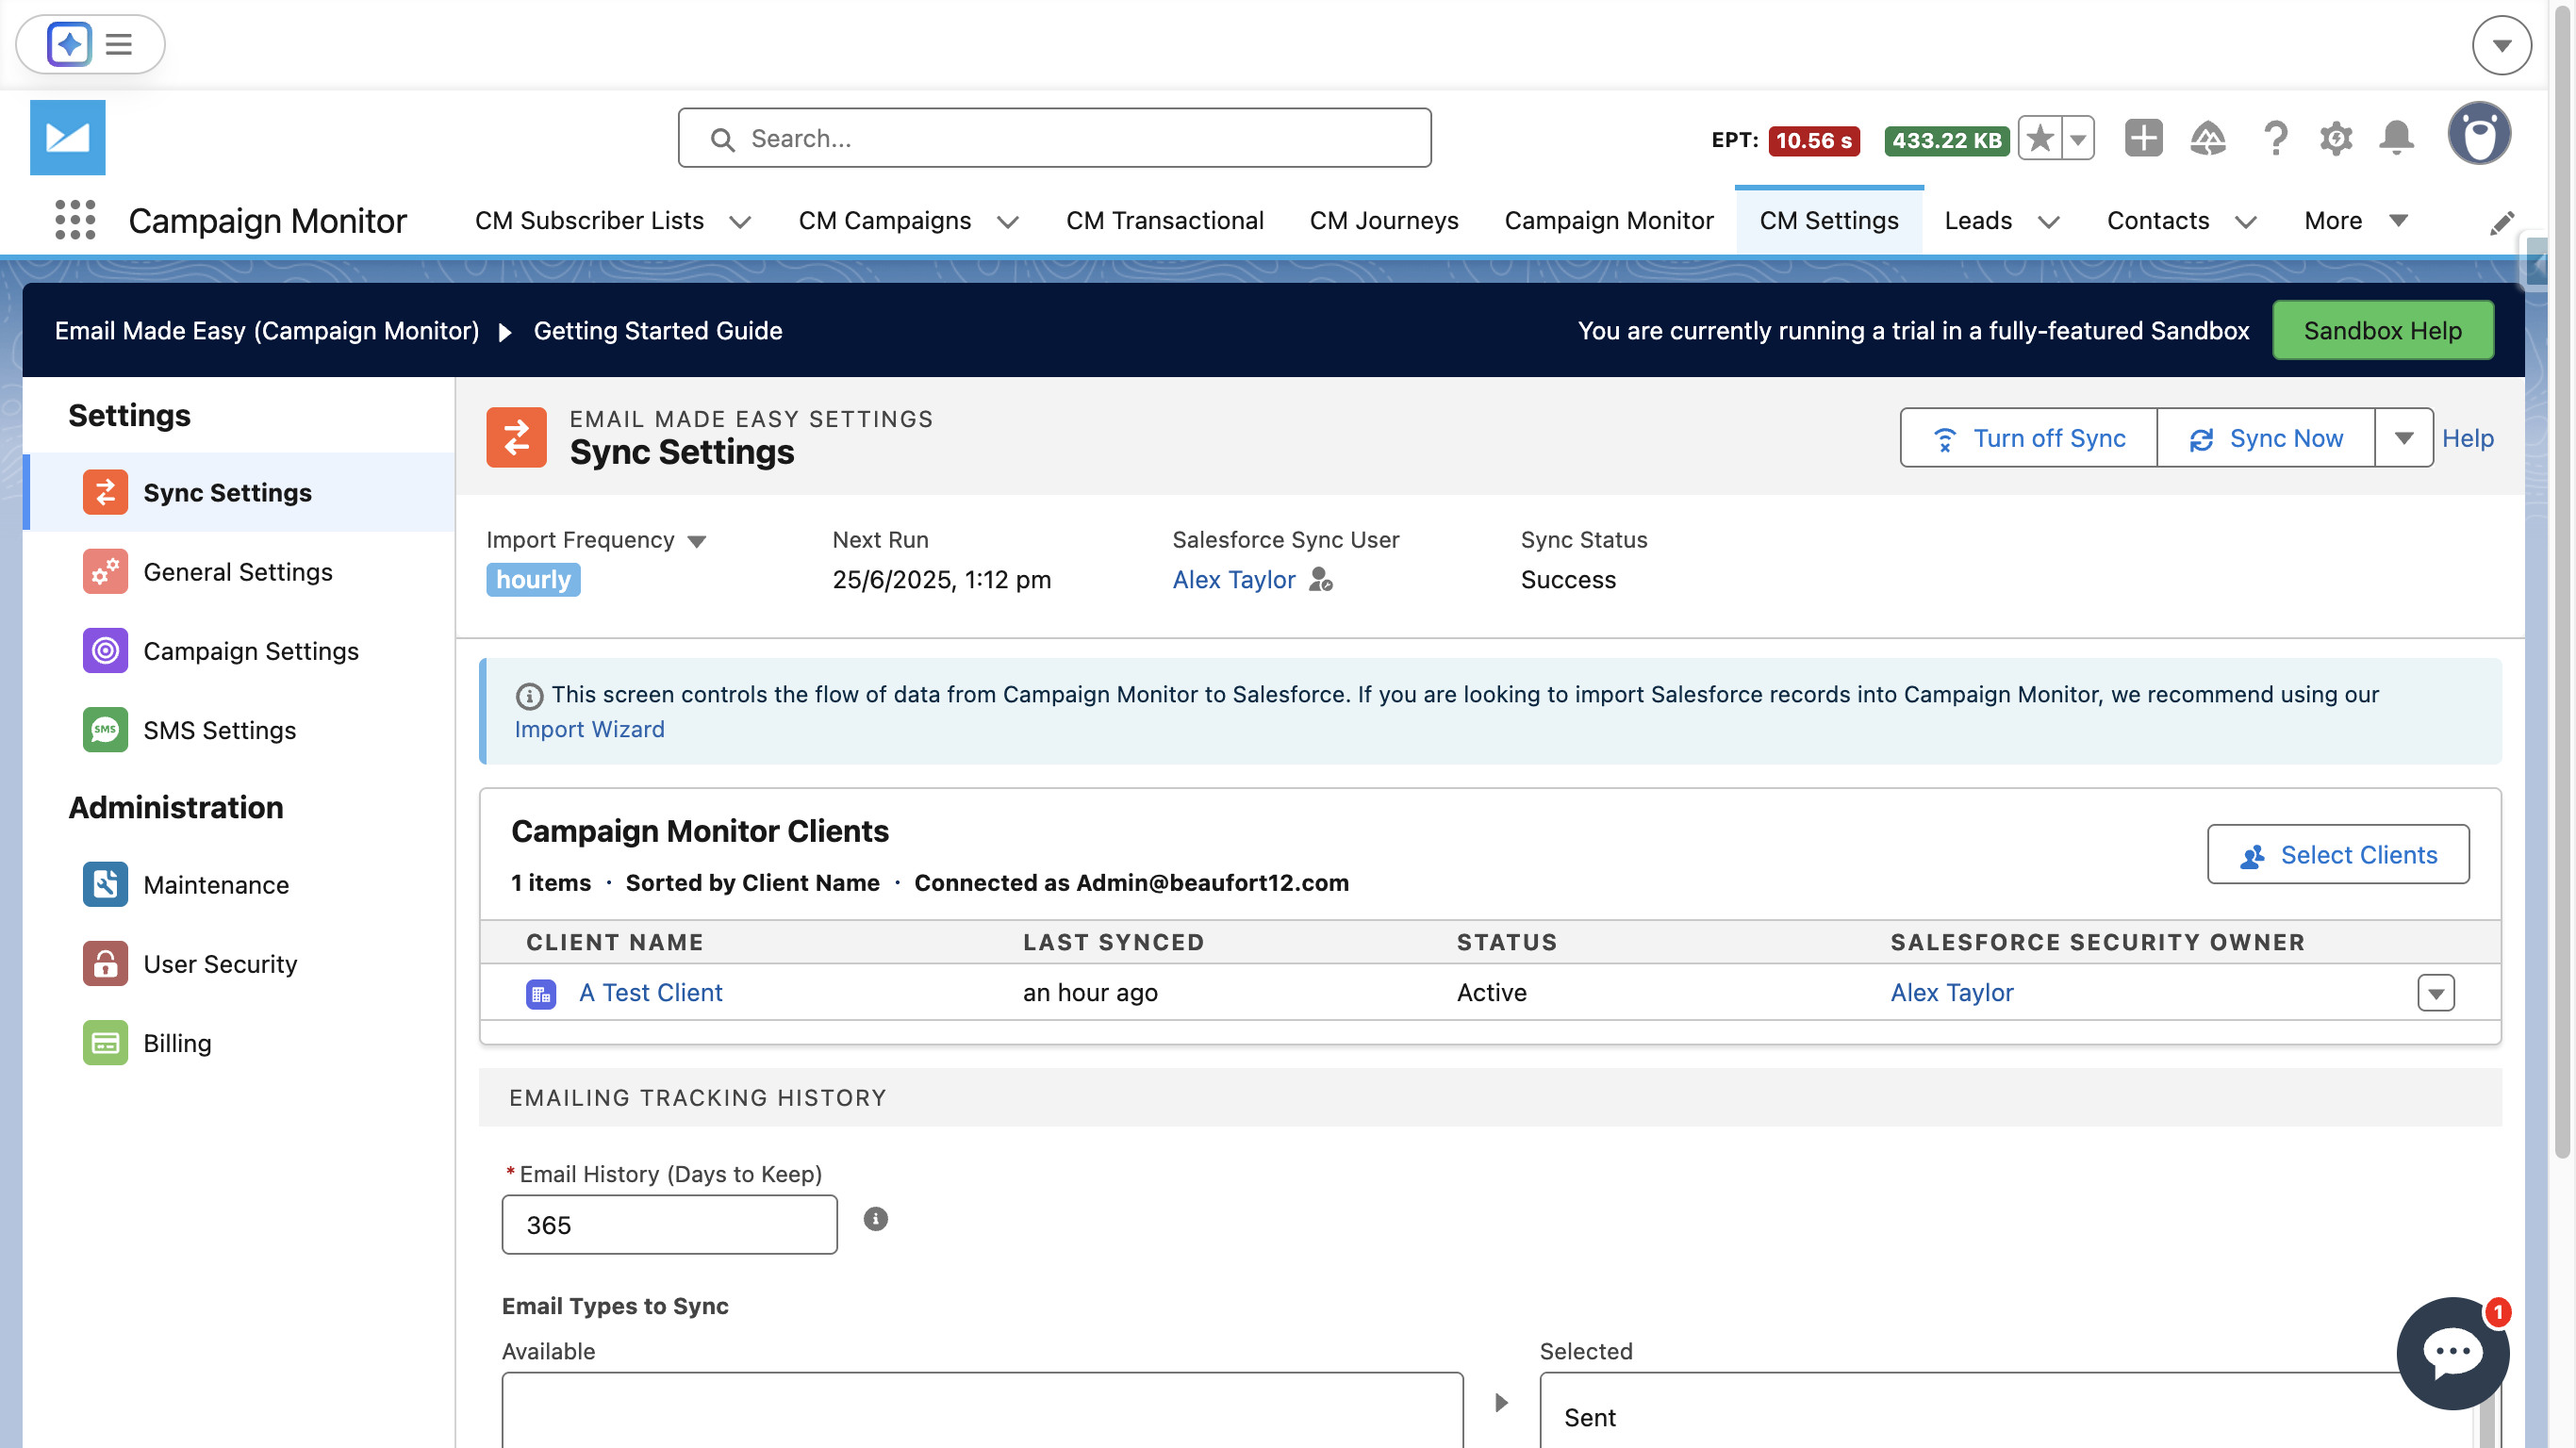
Task: Expand the CM Subscriber Lists tab chevron
Action: 740,222
